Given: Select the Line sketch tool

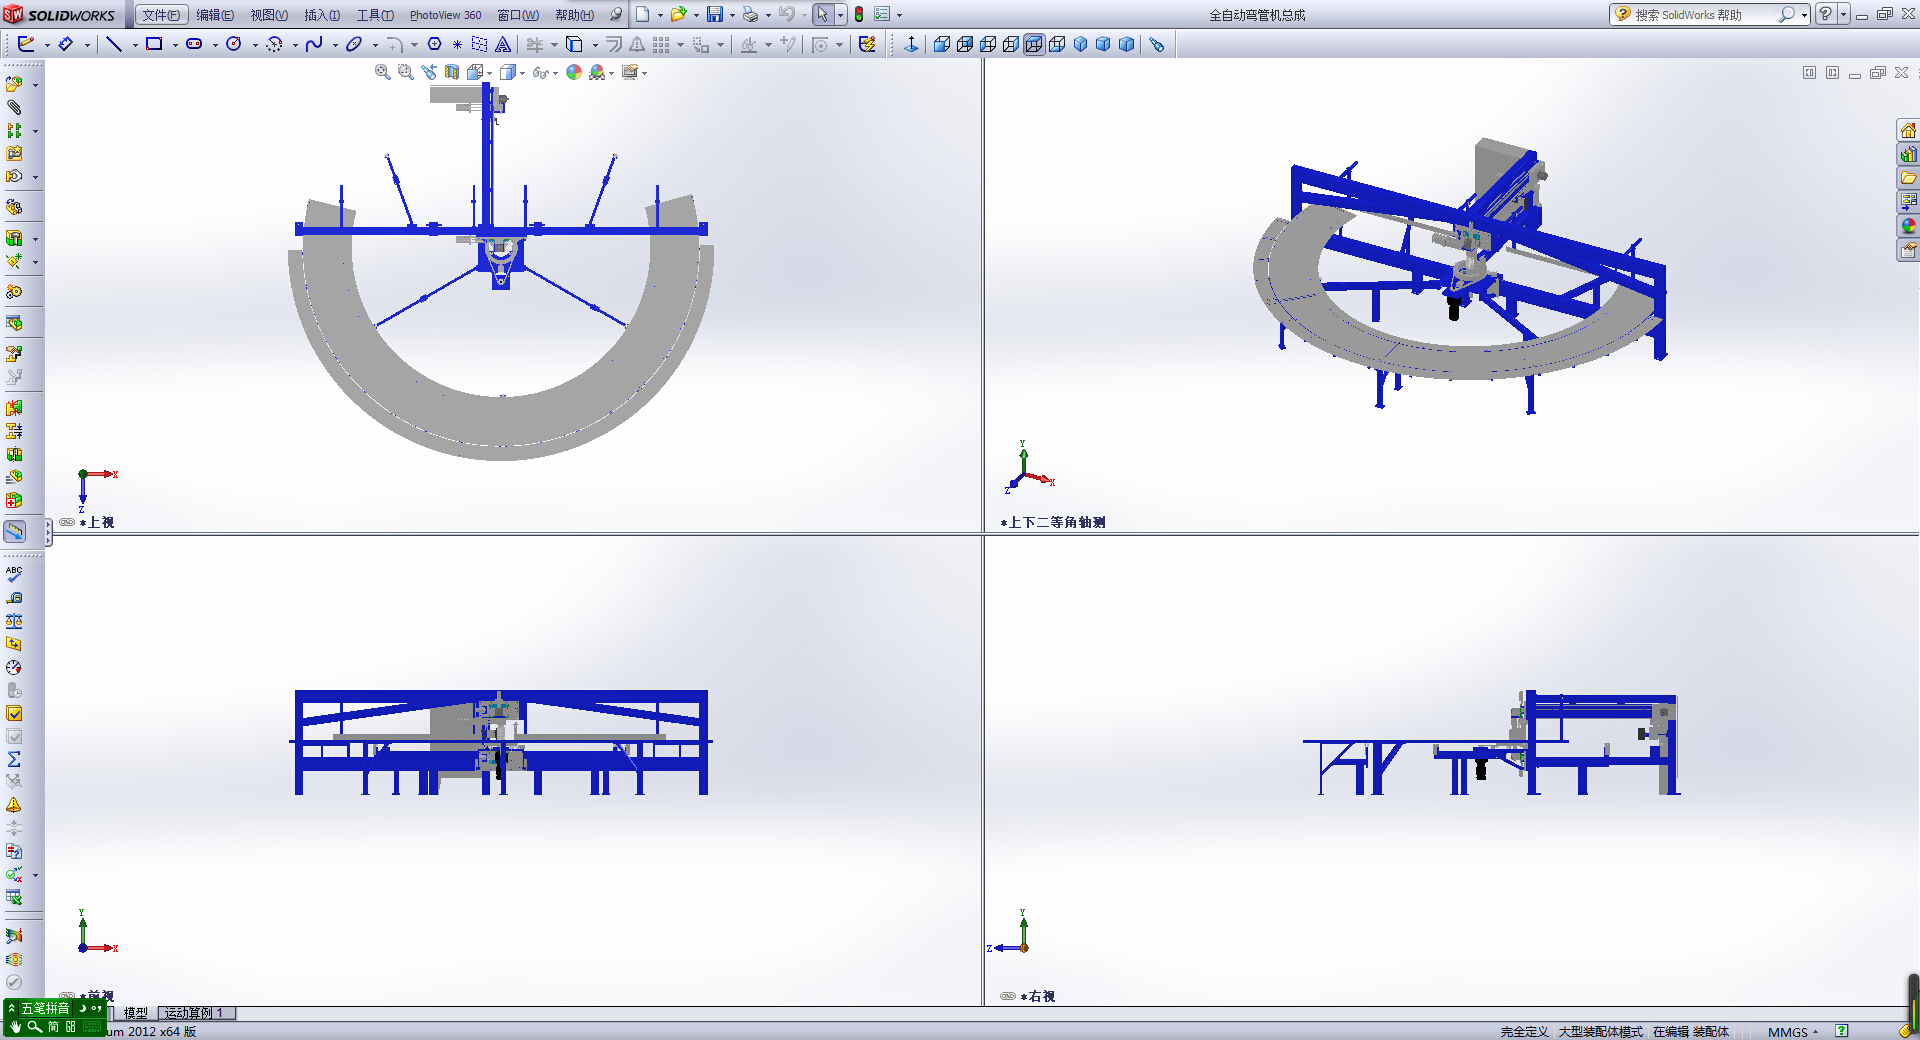Looking at the screenshot, I should [x=114, y=44].
